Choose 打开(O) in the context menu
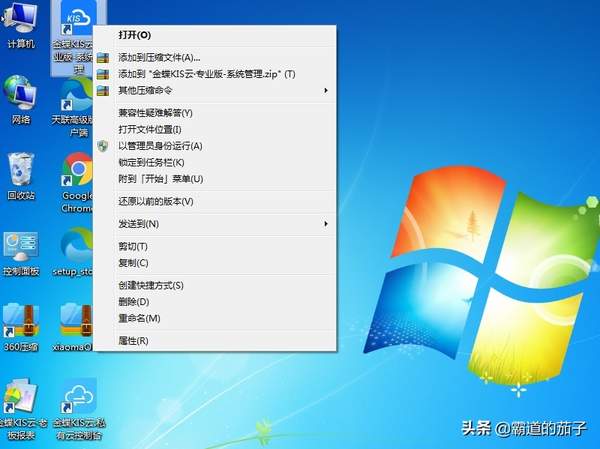The width and height of the screenshot is (600, 449). (x=215, y=35)
